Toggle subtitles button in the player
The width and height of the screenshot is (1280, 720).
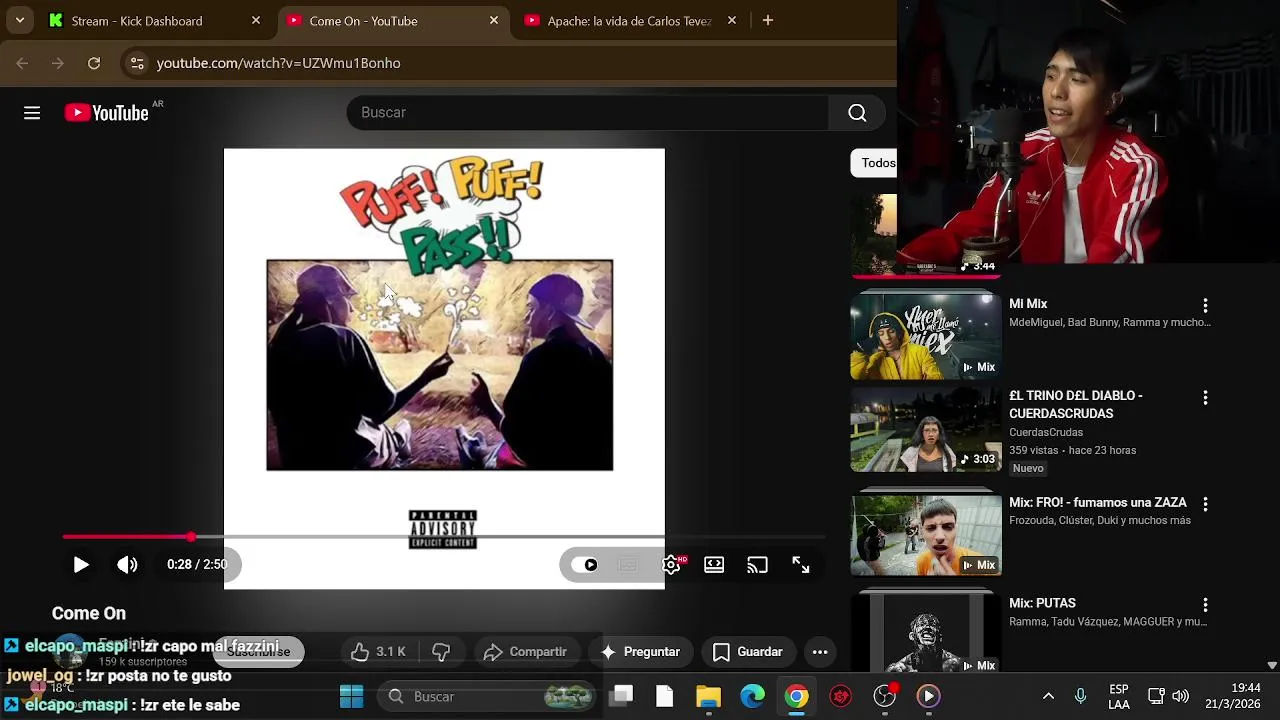coord(628,565)
